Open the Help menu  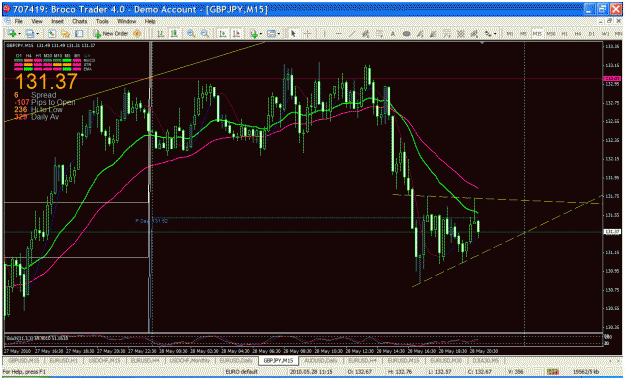click(150, 21)
